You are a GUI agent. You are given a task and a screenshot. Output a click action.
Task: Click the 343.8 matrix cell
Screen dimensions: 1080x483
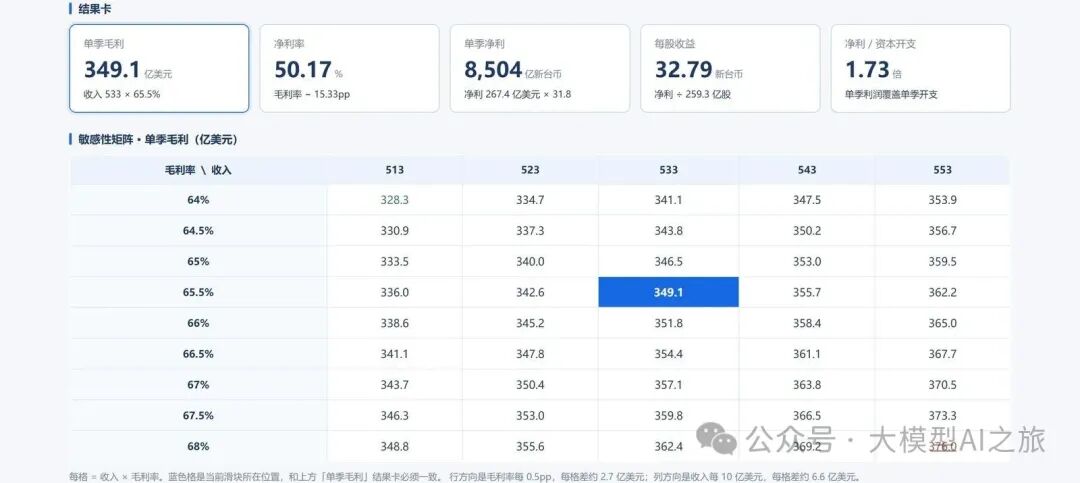pos(668,231)
